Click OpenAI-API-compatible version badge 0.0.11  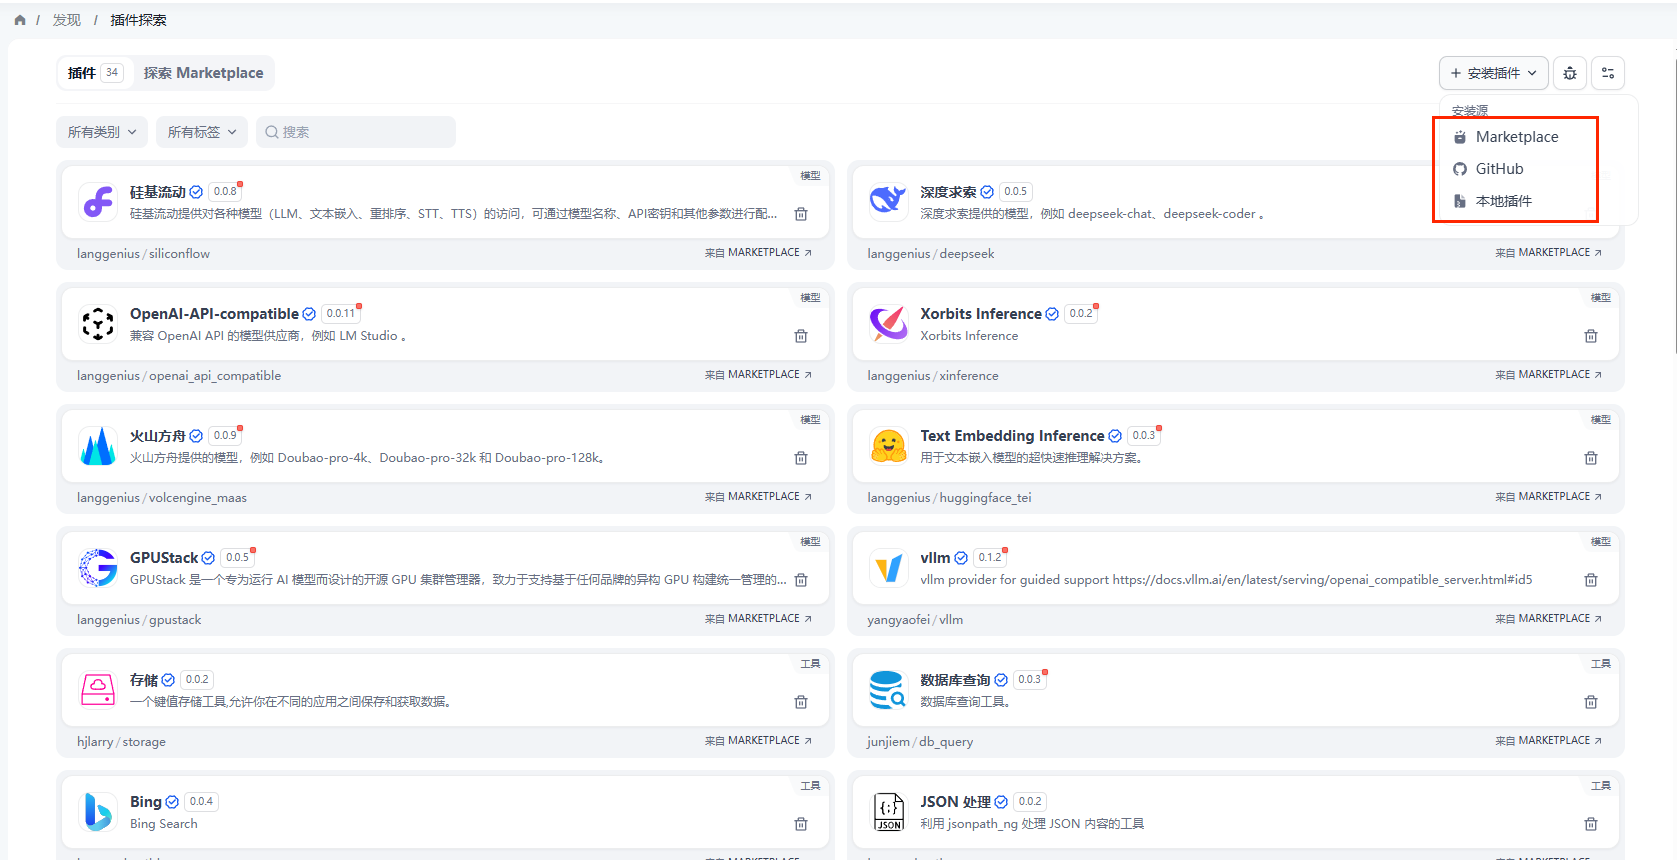(341, 313)
